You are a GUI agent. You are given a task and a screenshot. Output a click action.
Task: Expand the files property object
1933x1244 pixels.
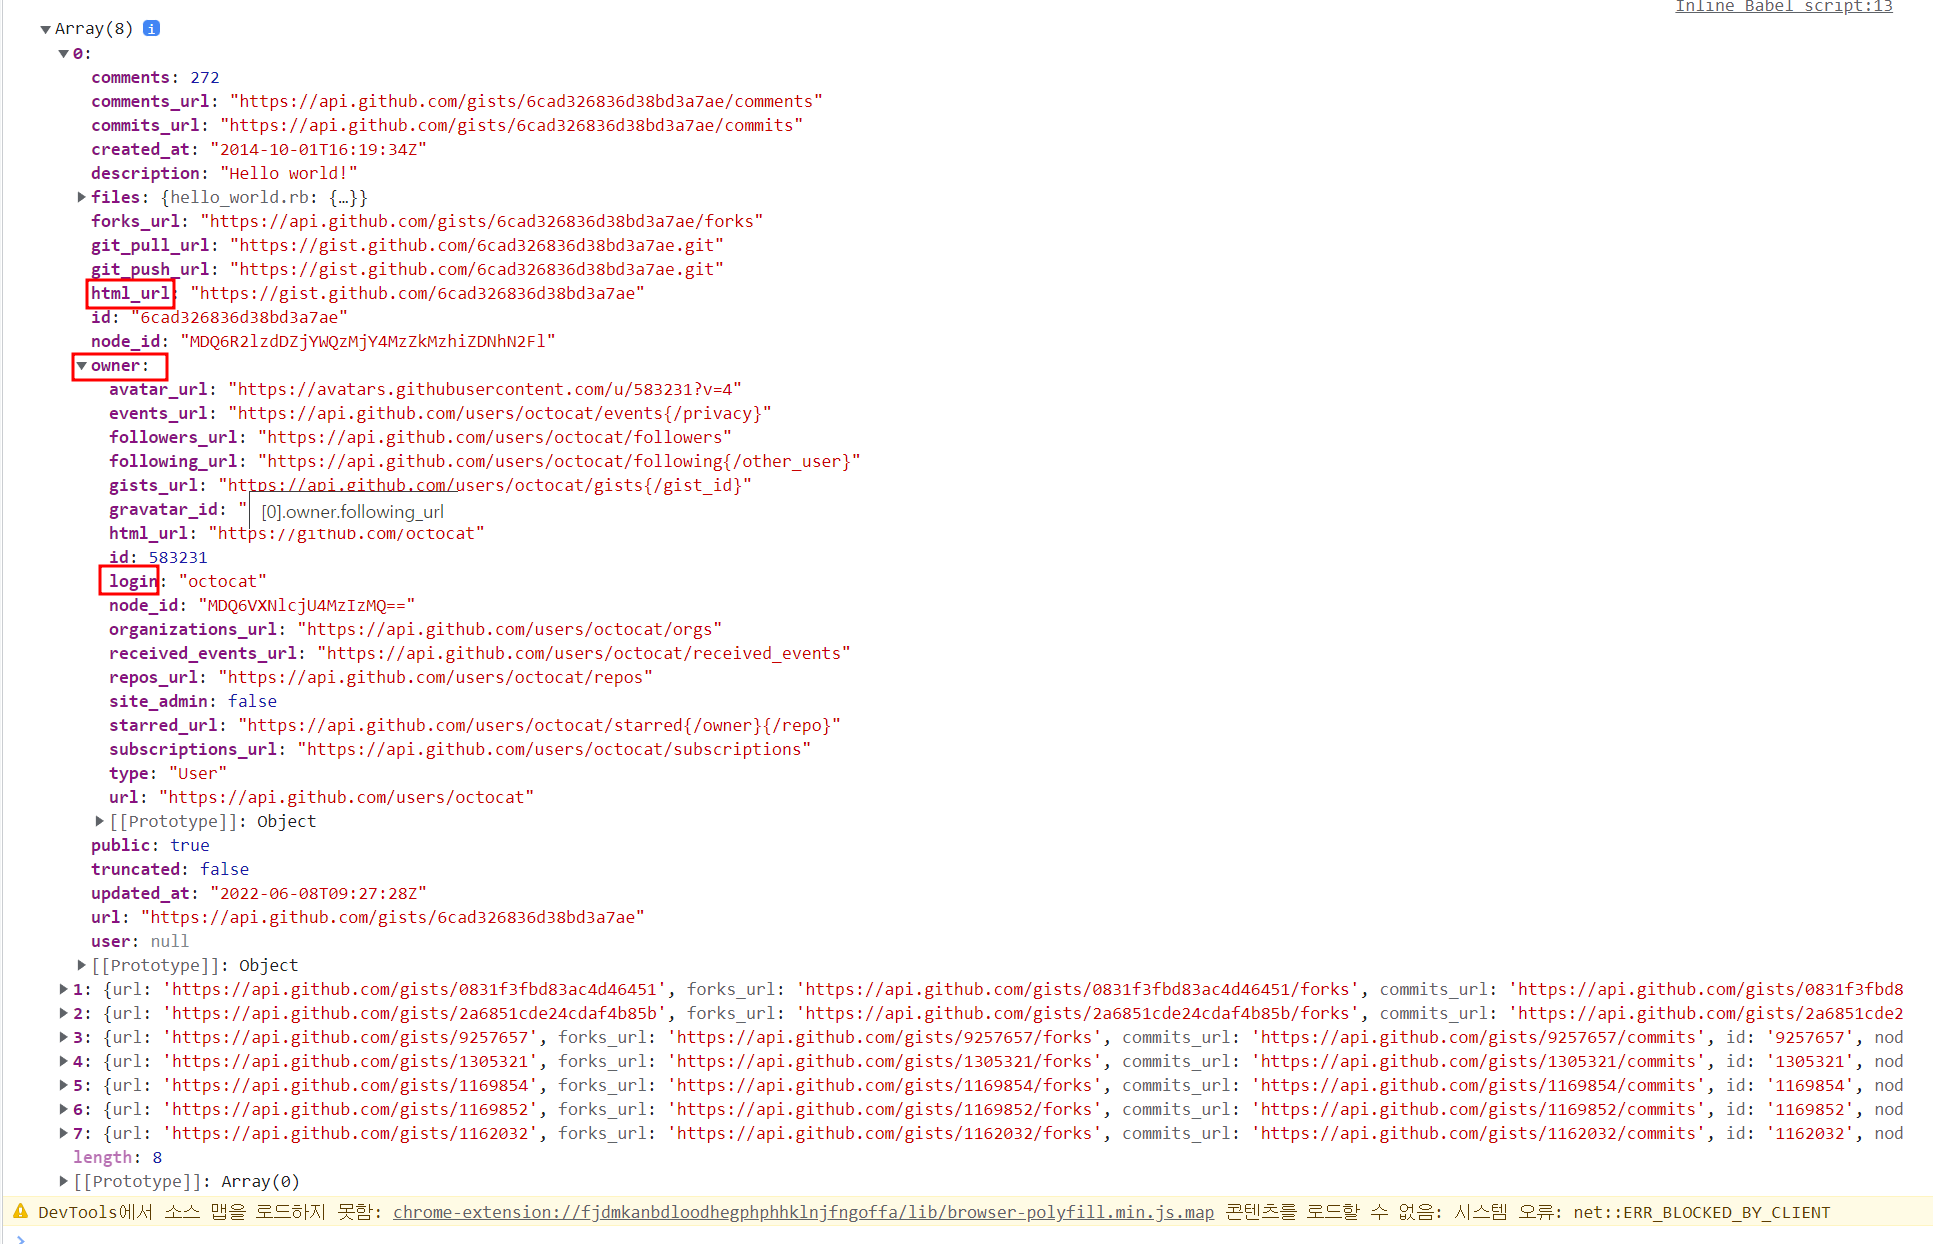(x=82, y=197)
